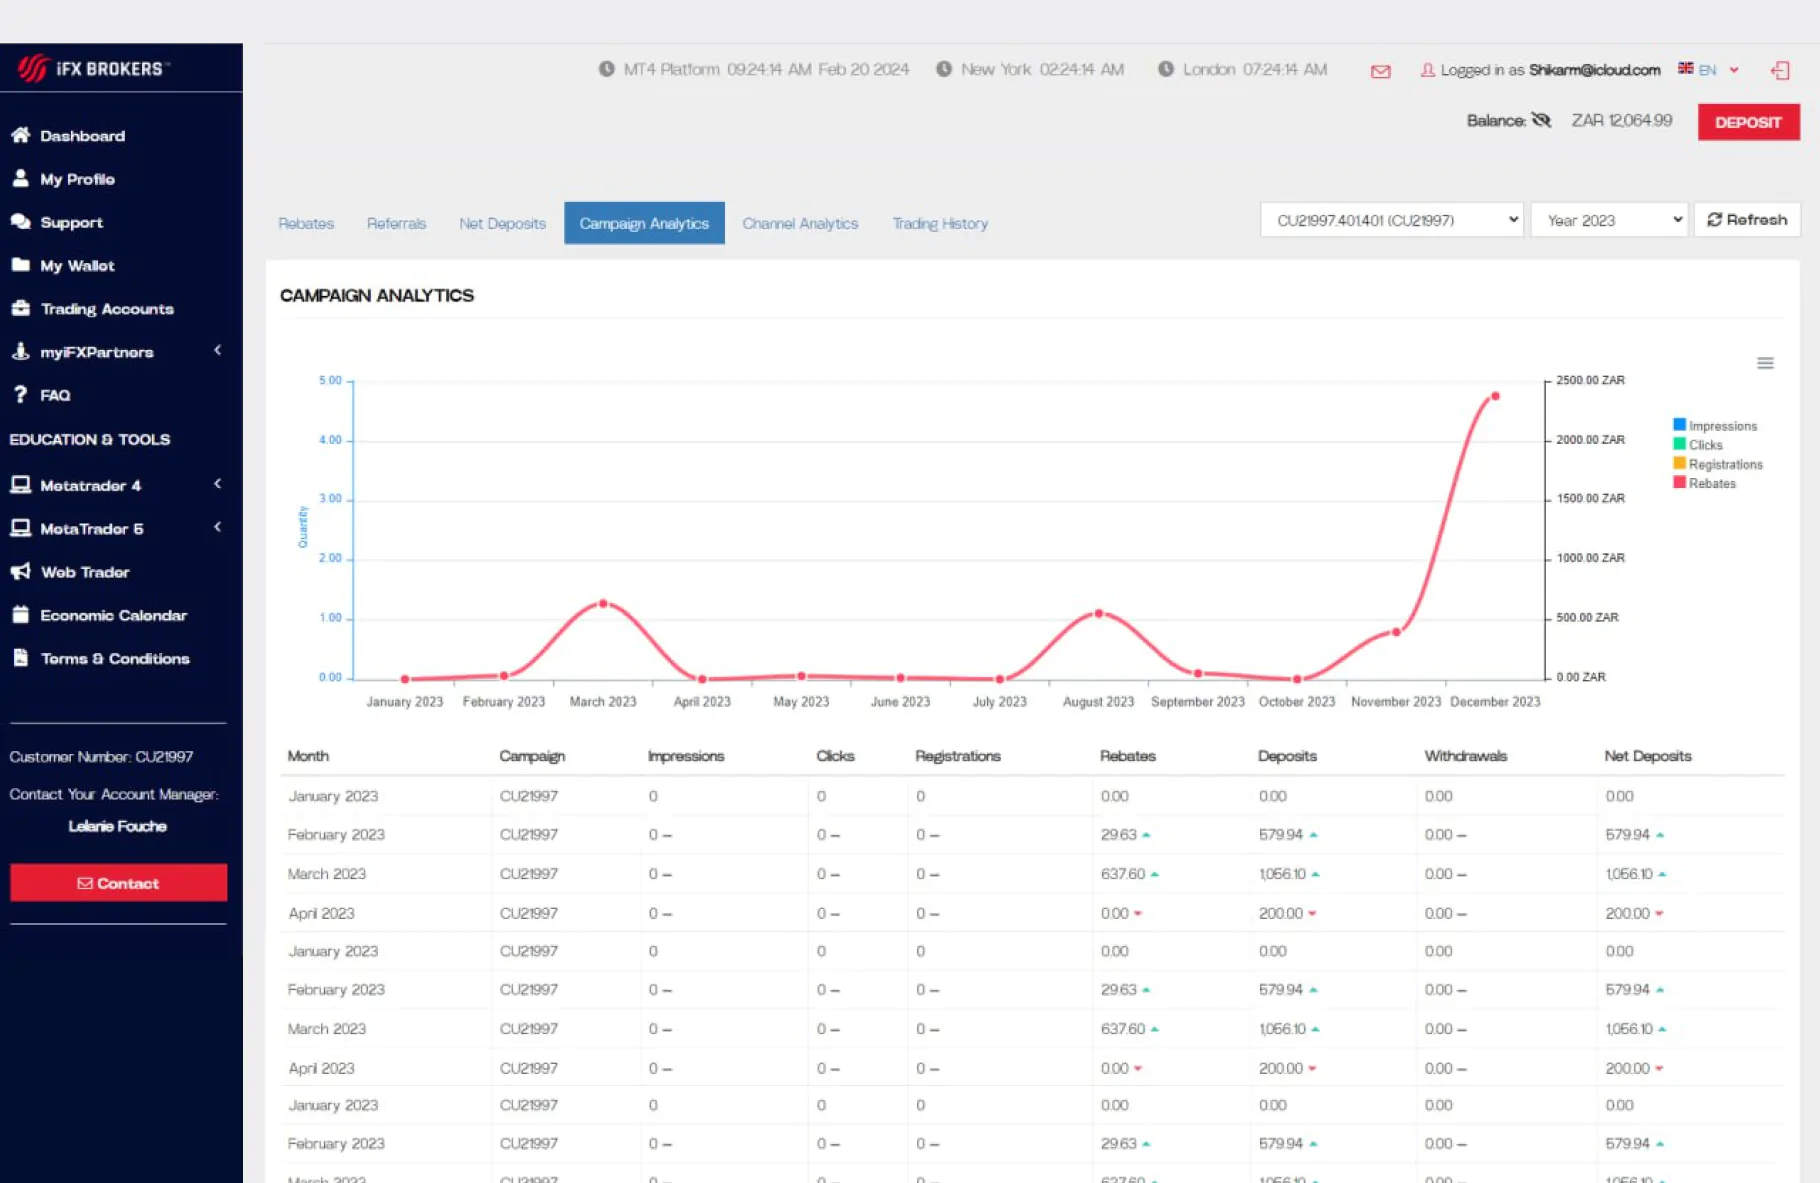Open the chart hamburger menu icon
Screen dimensions: 1820x1183
click(1765, 363)
